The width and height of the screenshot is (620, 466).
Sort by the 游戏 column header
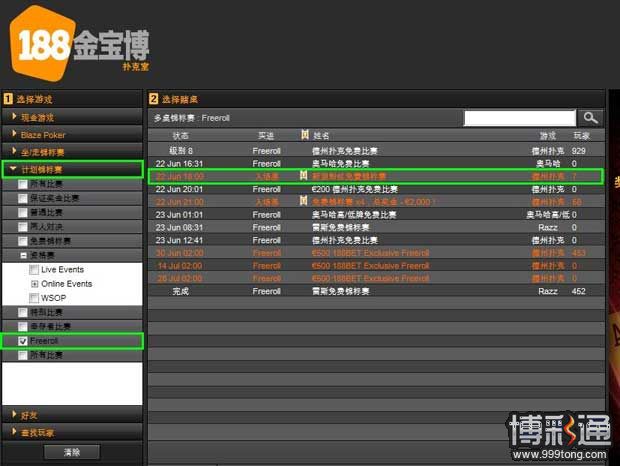pos(548,136)
